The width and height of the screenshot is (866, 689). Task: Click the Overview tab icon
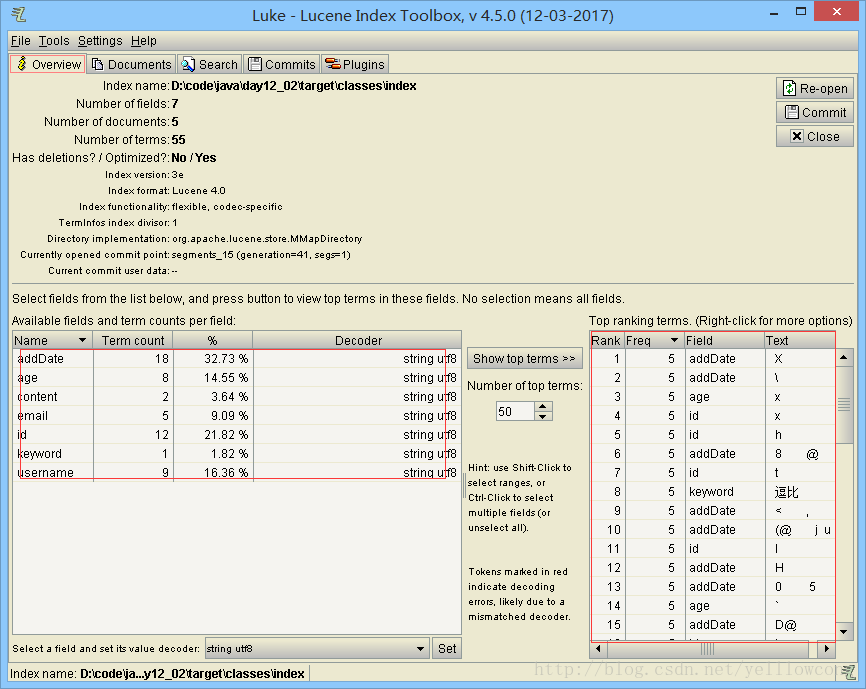(22, 63)
